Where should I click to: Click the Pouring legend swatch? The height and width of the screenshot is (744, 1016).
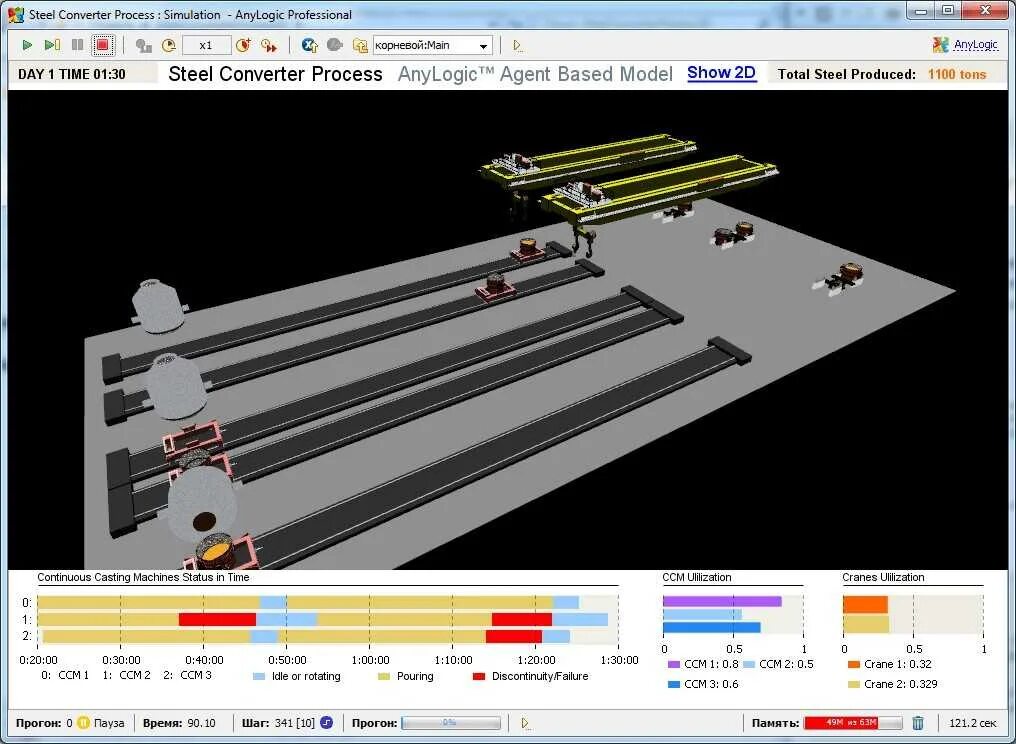[x=384, y=677]
